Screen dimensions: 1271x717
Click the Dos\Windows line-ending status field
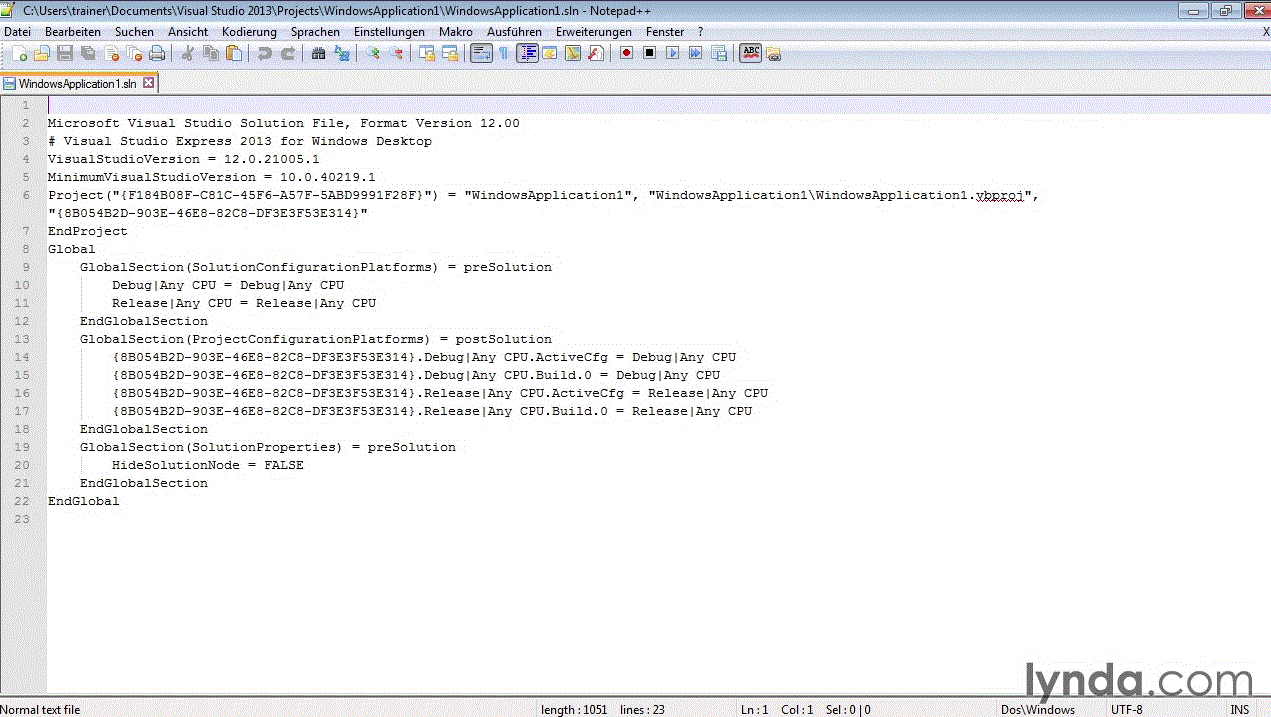(1038, 709)
